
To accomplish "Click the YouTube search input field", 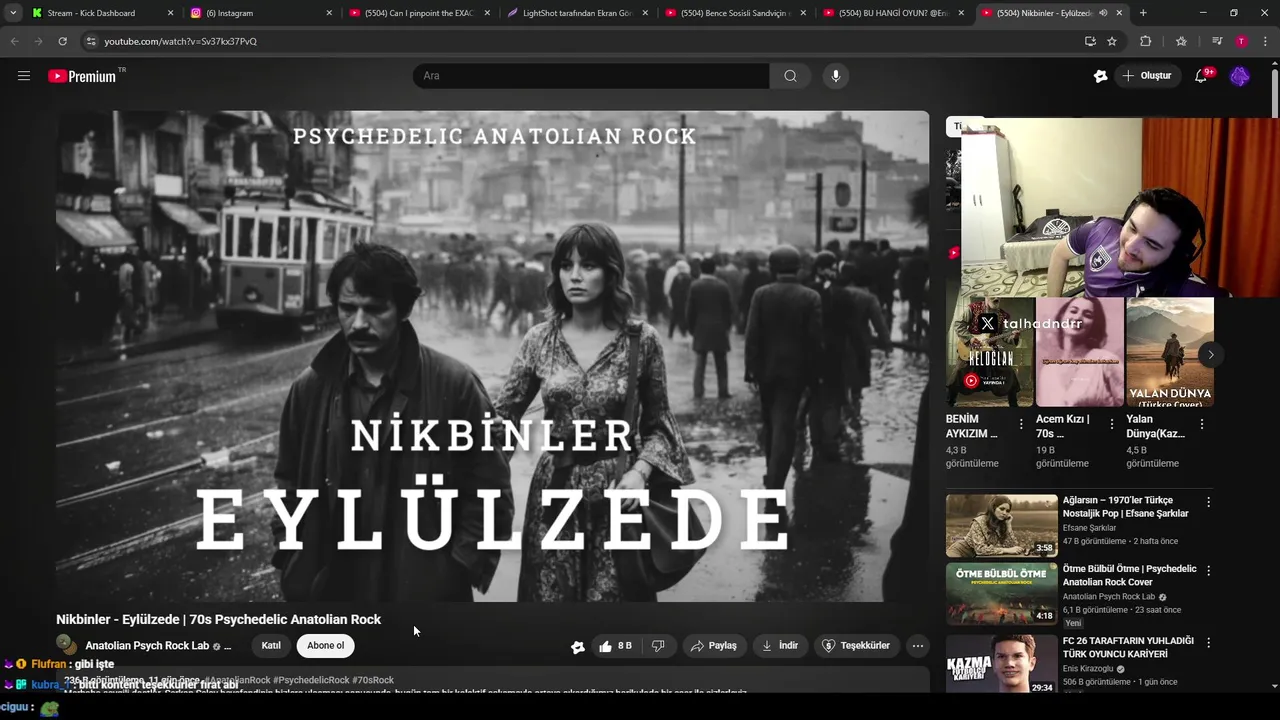I will (592, 76).
